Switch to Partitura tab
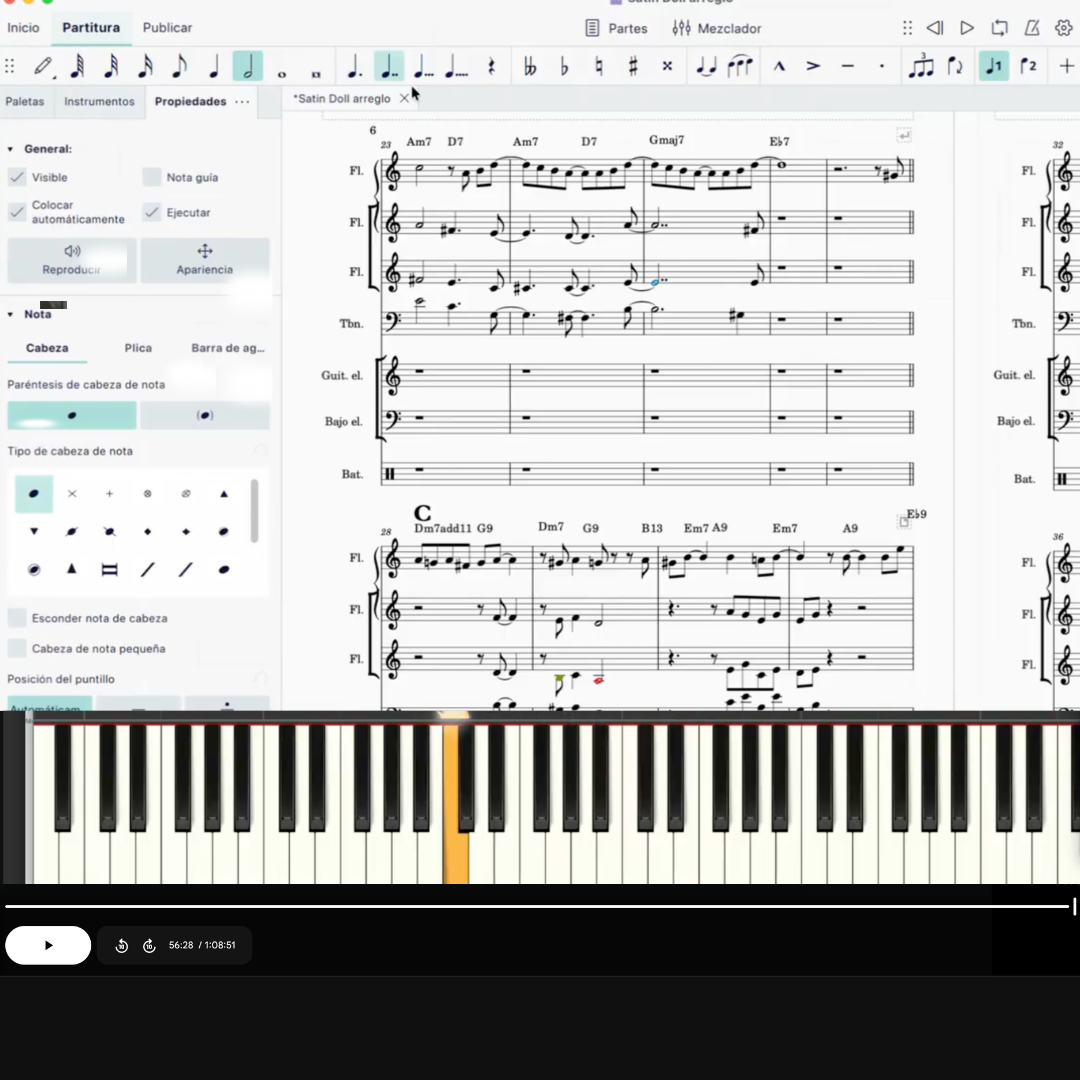Image resolution: width=1080 pixels, height=1080 pixels. click(91, 28)
